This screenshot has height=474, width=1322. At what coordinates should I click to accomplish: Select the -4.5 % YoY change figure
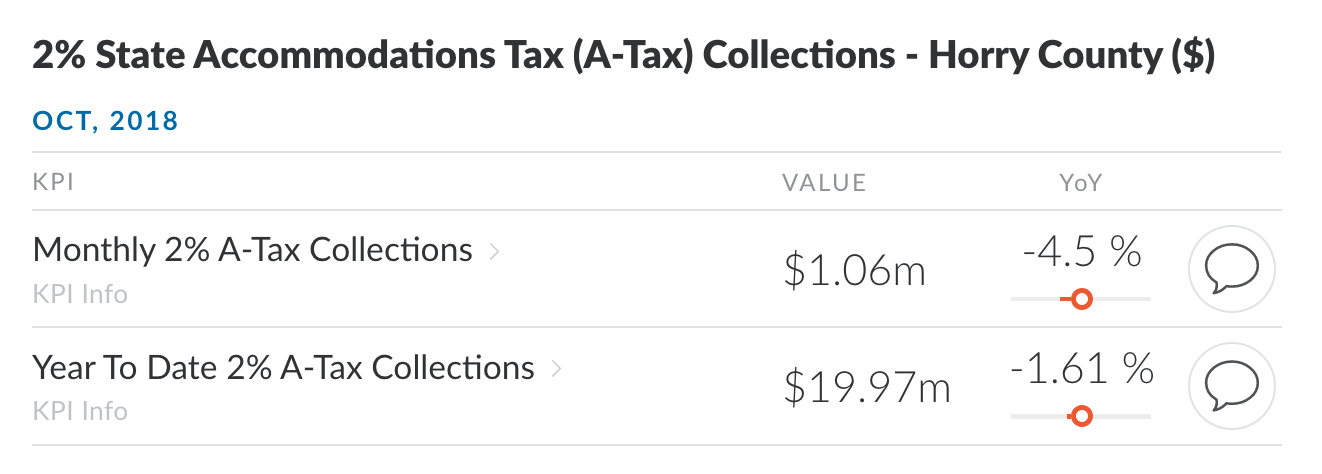[1081, 252]
